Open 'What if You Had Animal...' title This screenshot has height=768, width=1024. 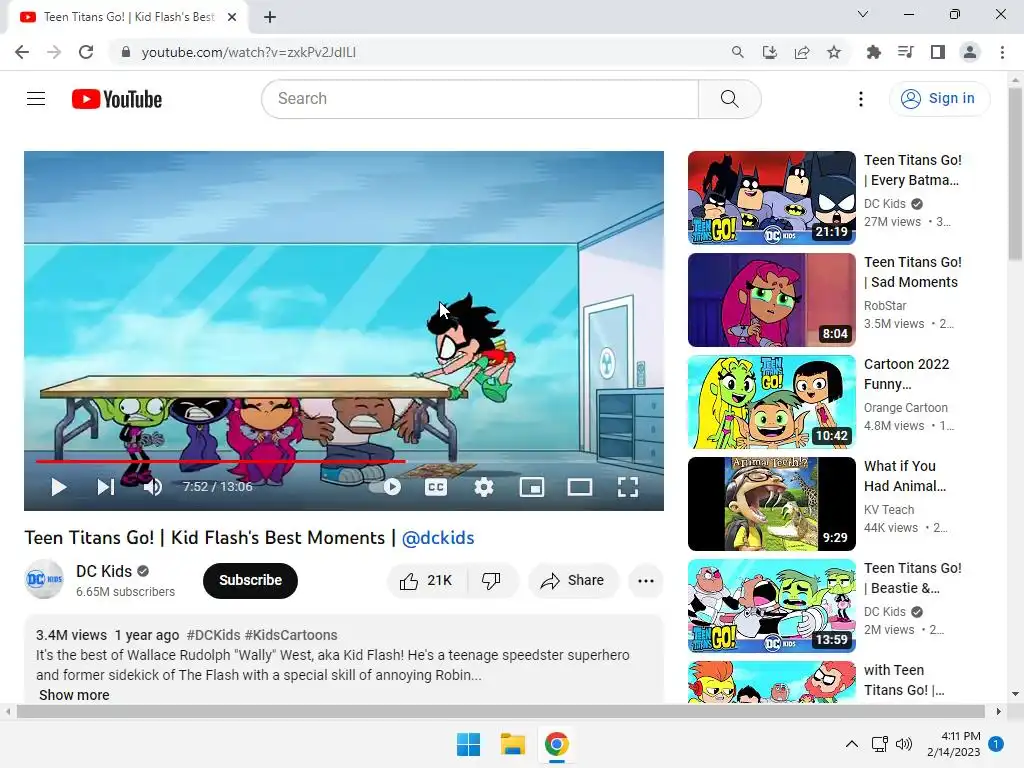904,476
